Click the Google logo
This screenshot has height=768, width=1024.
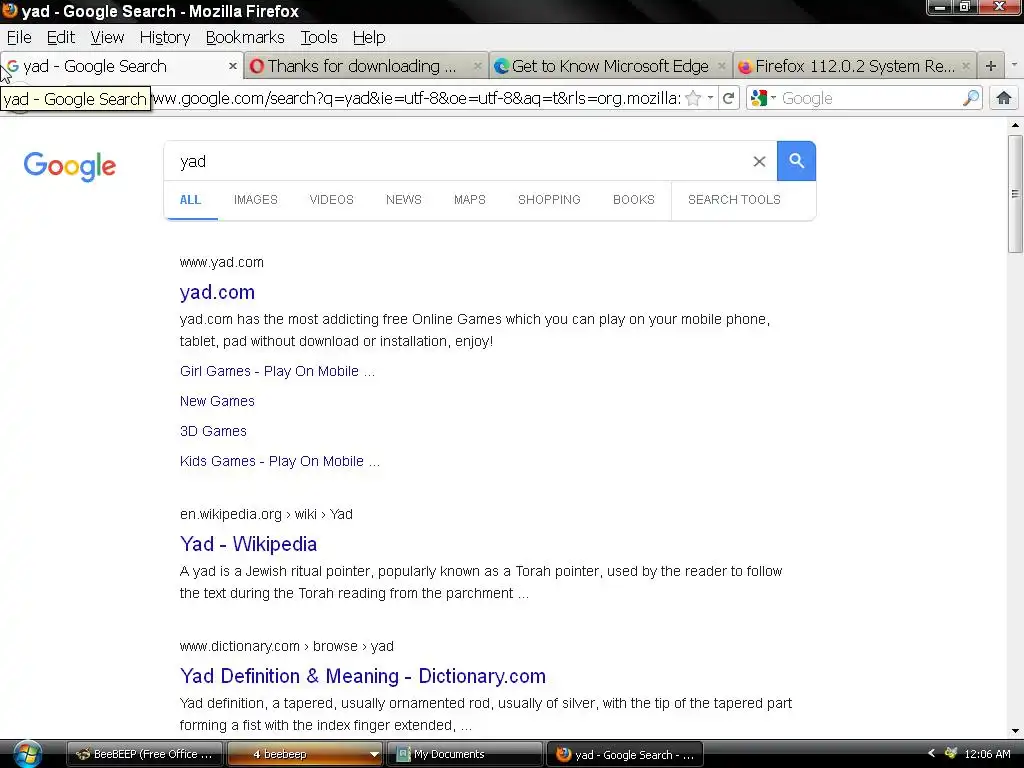coord(70,166)
